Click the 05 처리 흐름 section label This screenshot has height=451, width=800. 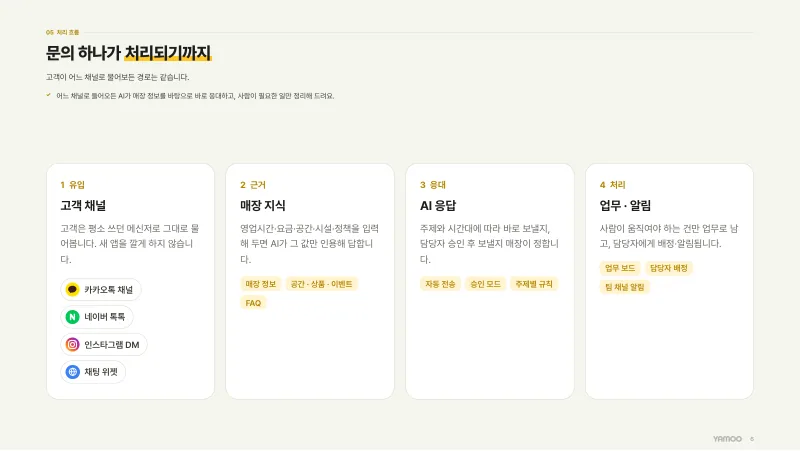tap(62, 32)
